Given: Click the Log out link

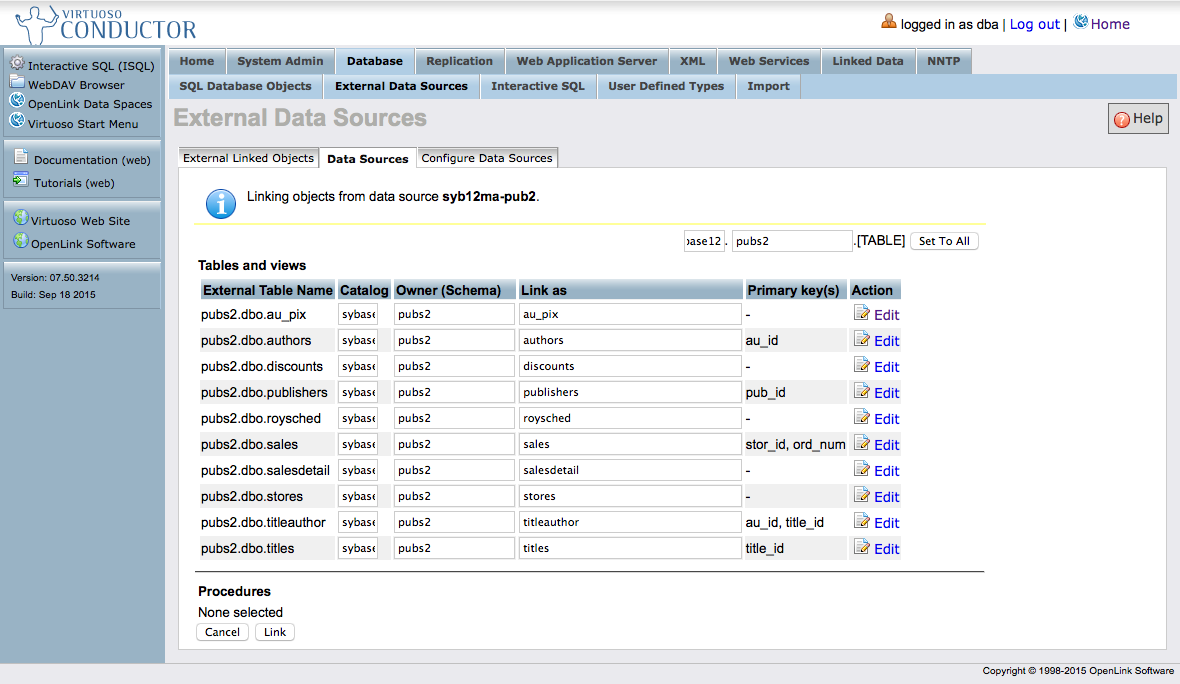Looking at the screenshot, I should click(x=1035, y=24).
